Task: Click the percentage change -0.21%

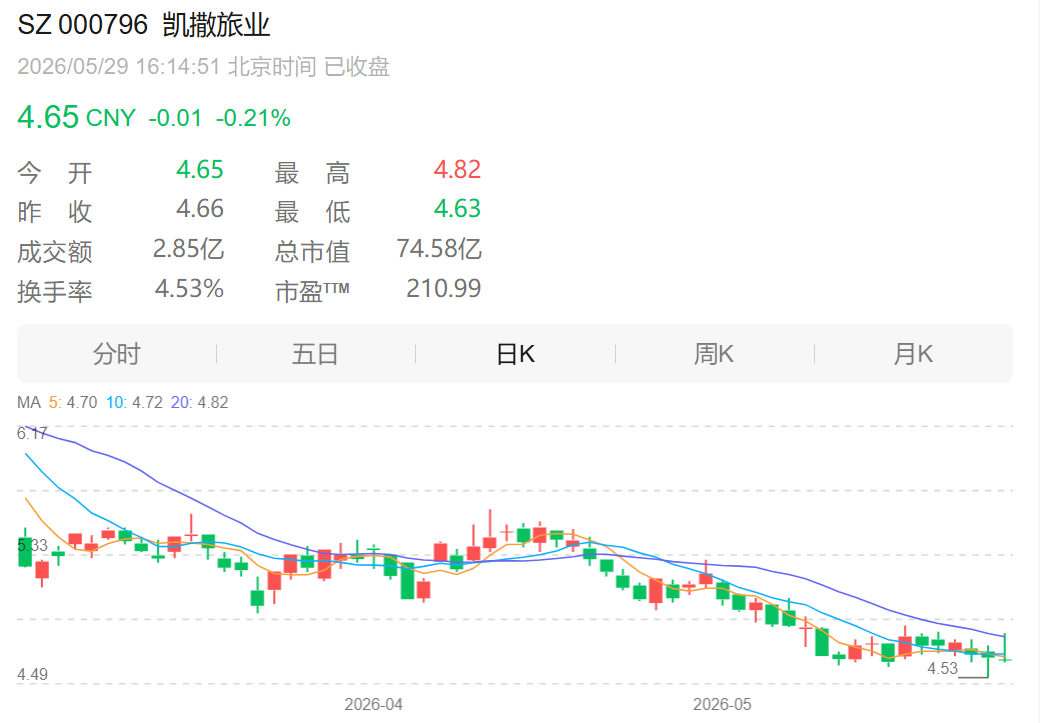Action: click(x=253, y=118)
